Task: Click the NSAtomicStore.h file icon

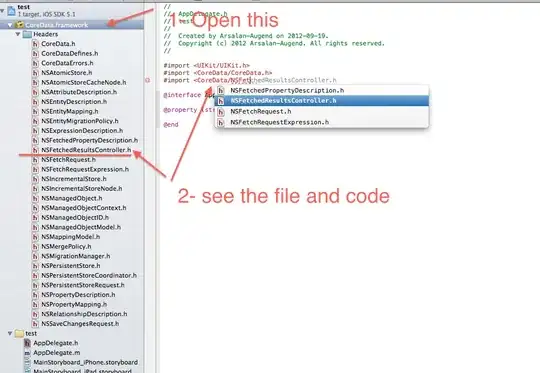Action: 35,73
